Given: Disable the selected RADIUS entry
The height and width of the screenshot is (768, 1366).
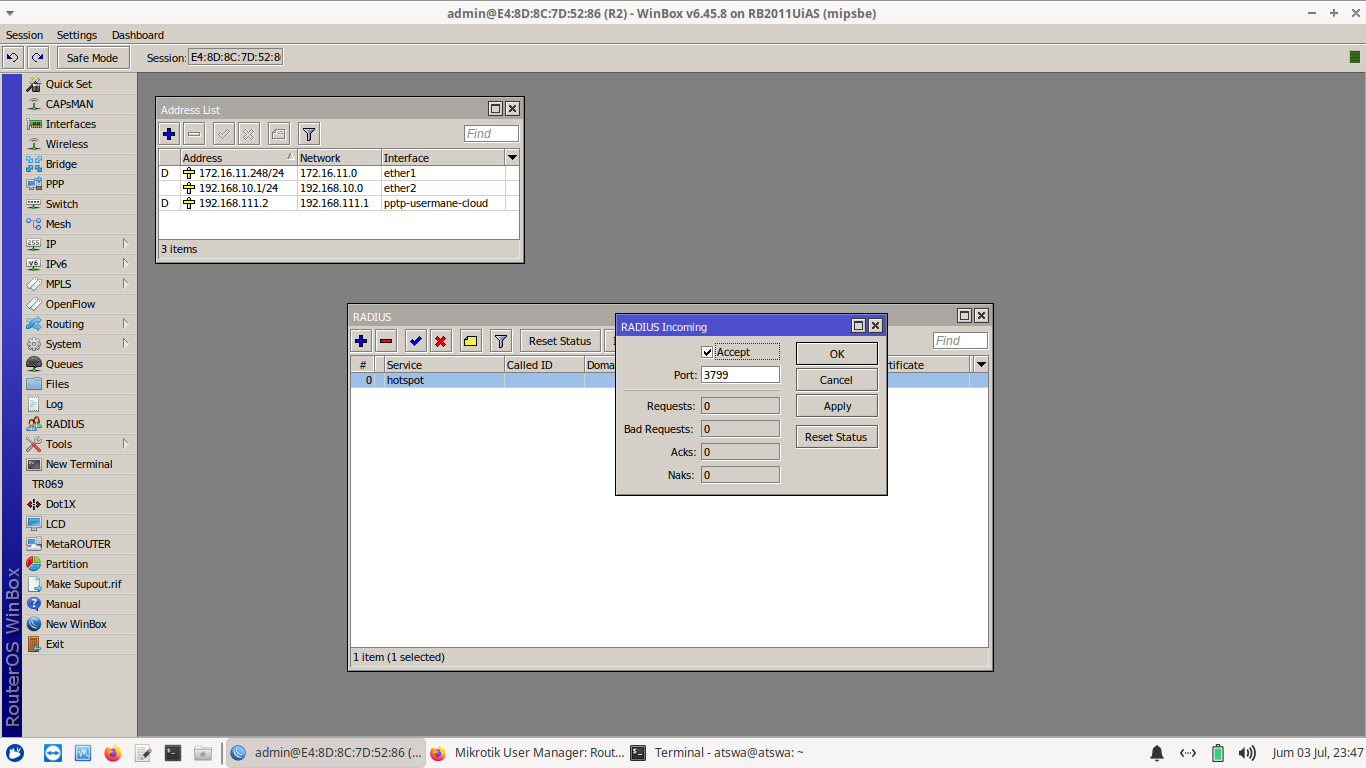Looking at the screenshot, I should (x=441, y=341).
